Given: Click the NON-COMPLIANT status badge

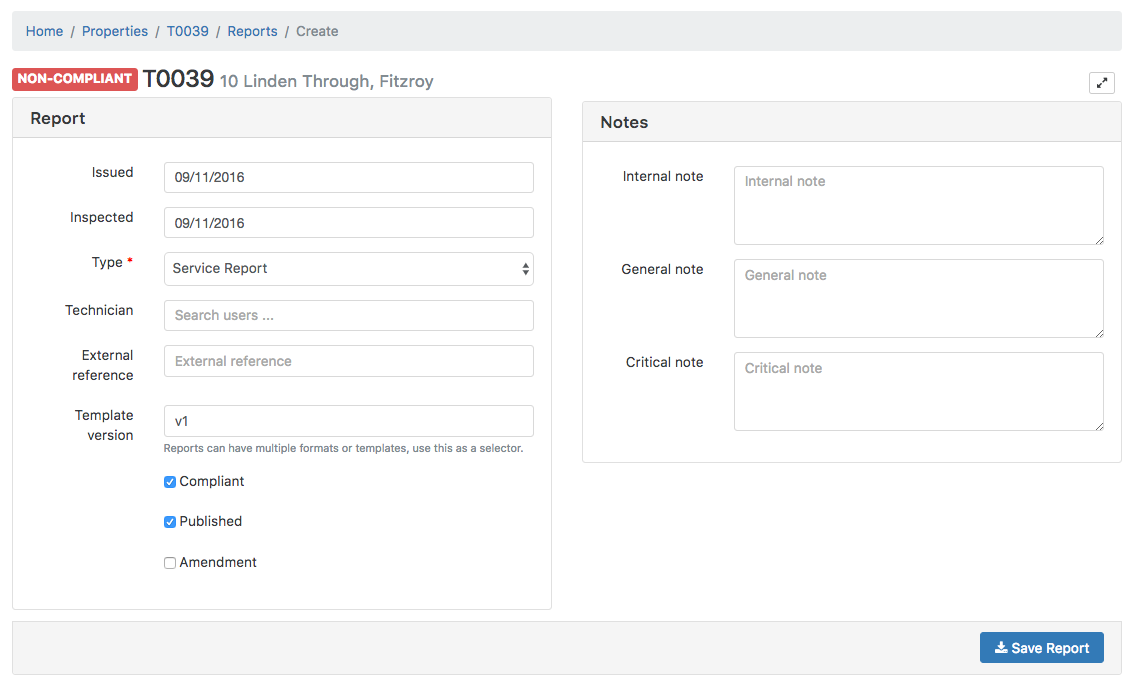Looking at the screenshot, I should point(75,79).
